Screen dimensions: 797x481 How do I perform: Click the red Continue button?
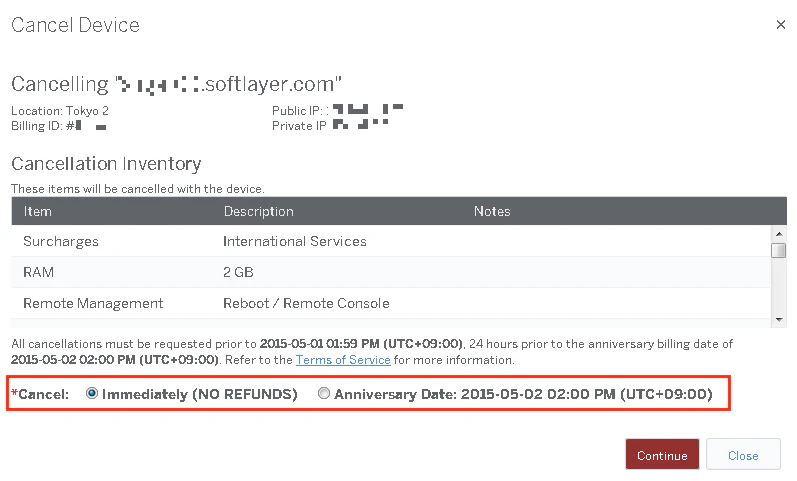click(x=662, y=454)
